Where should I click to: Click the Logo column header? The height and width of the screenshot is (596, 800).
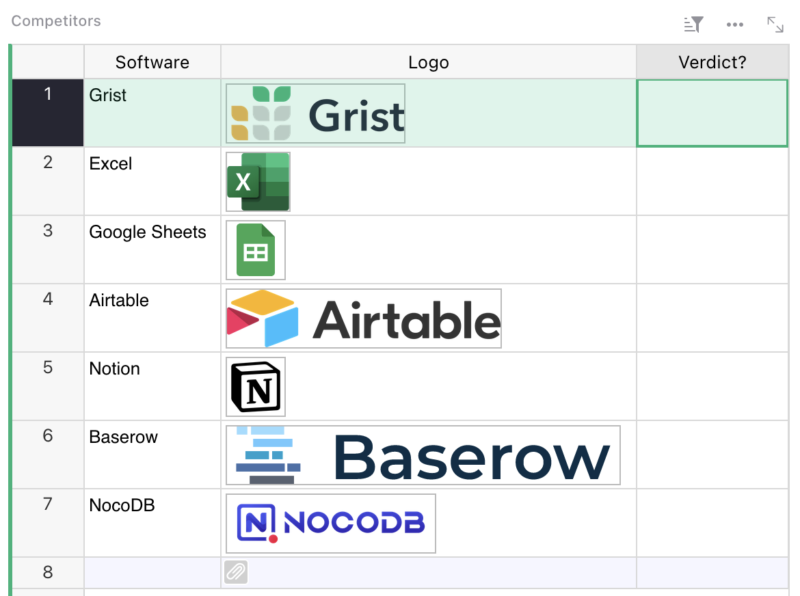[429, 62]
